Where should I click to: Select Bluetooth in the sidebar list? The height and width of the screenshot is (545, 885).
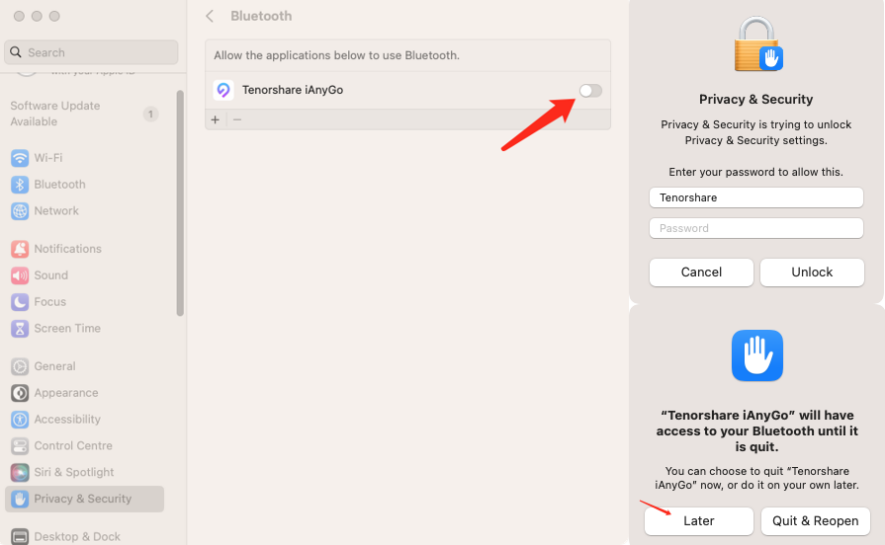tap(60, 184)
